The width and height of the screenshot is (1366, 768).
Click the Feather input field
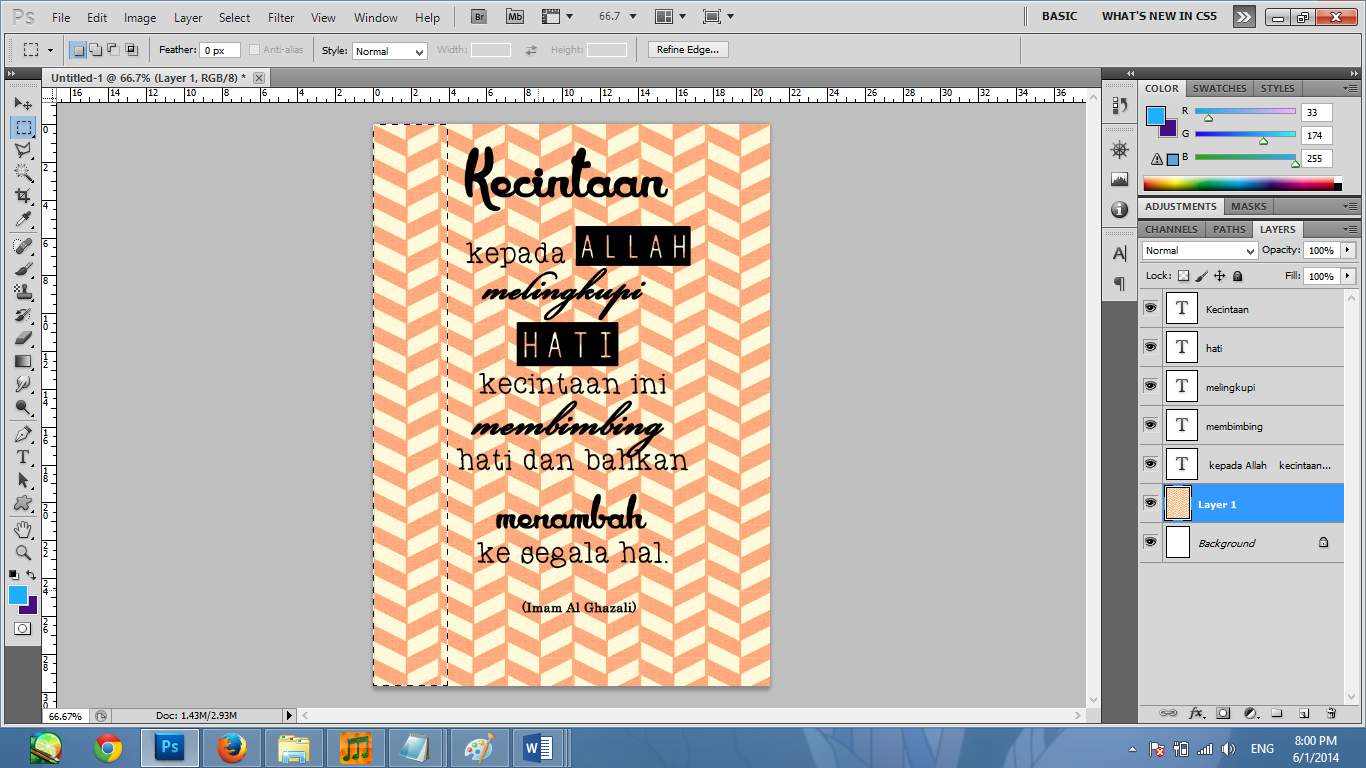(x=219, y=50)
